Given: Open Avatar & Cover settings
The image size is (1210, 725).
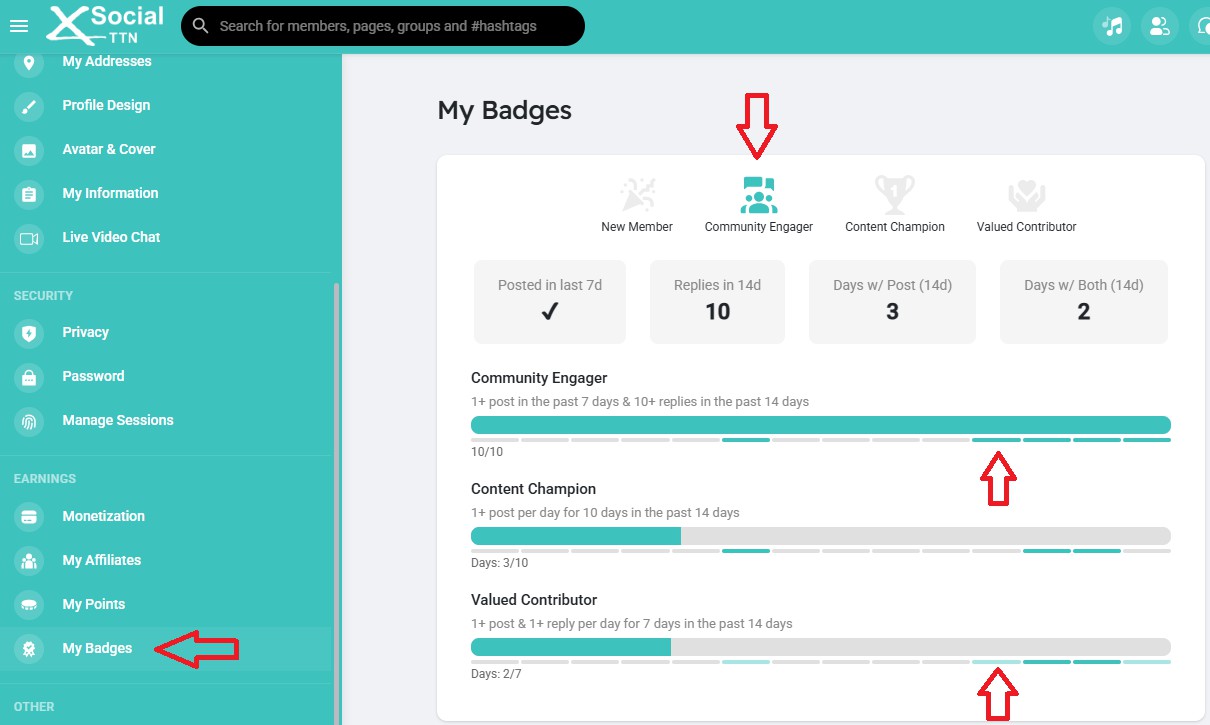Looking at the screenshot, I should coord(108,149).
